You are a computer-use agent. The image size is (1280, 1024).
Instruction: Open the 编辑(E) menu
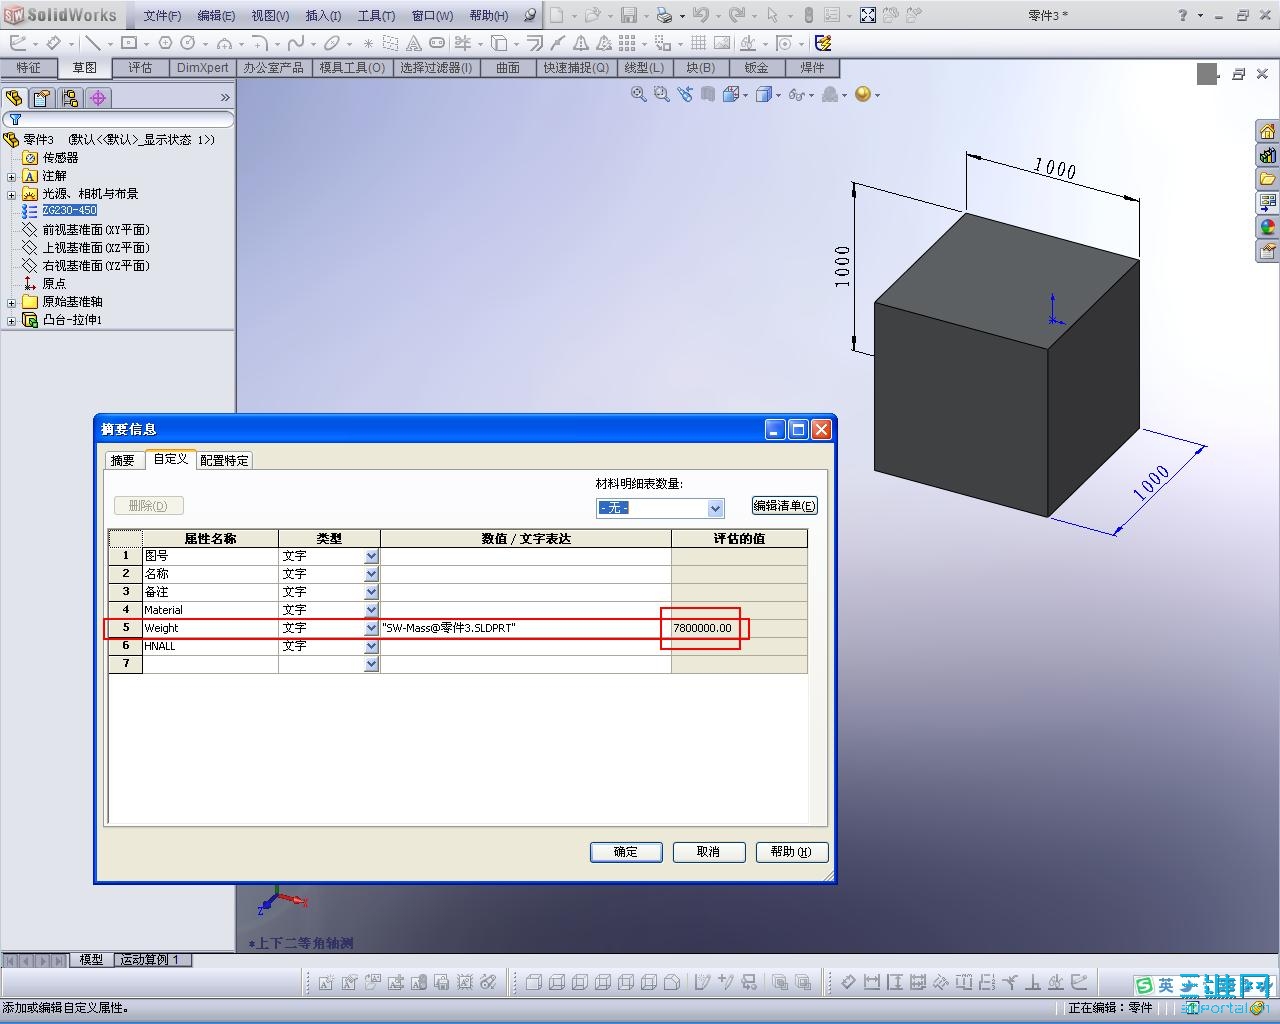(216, 15)
